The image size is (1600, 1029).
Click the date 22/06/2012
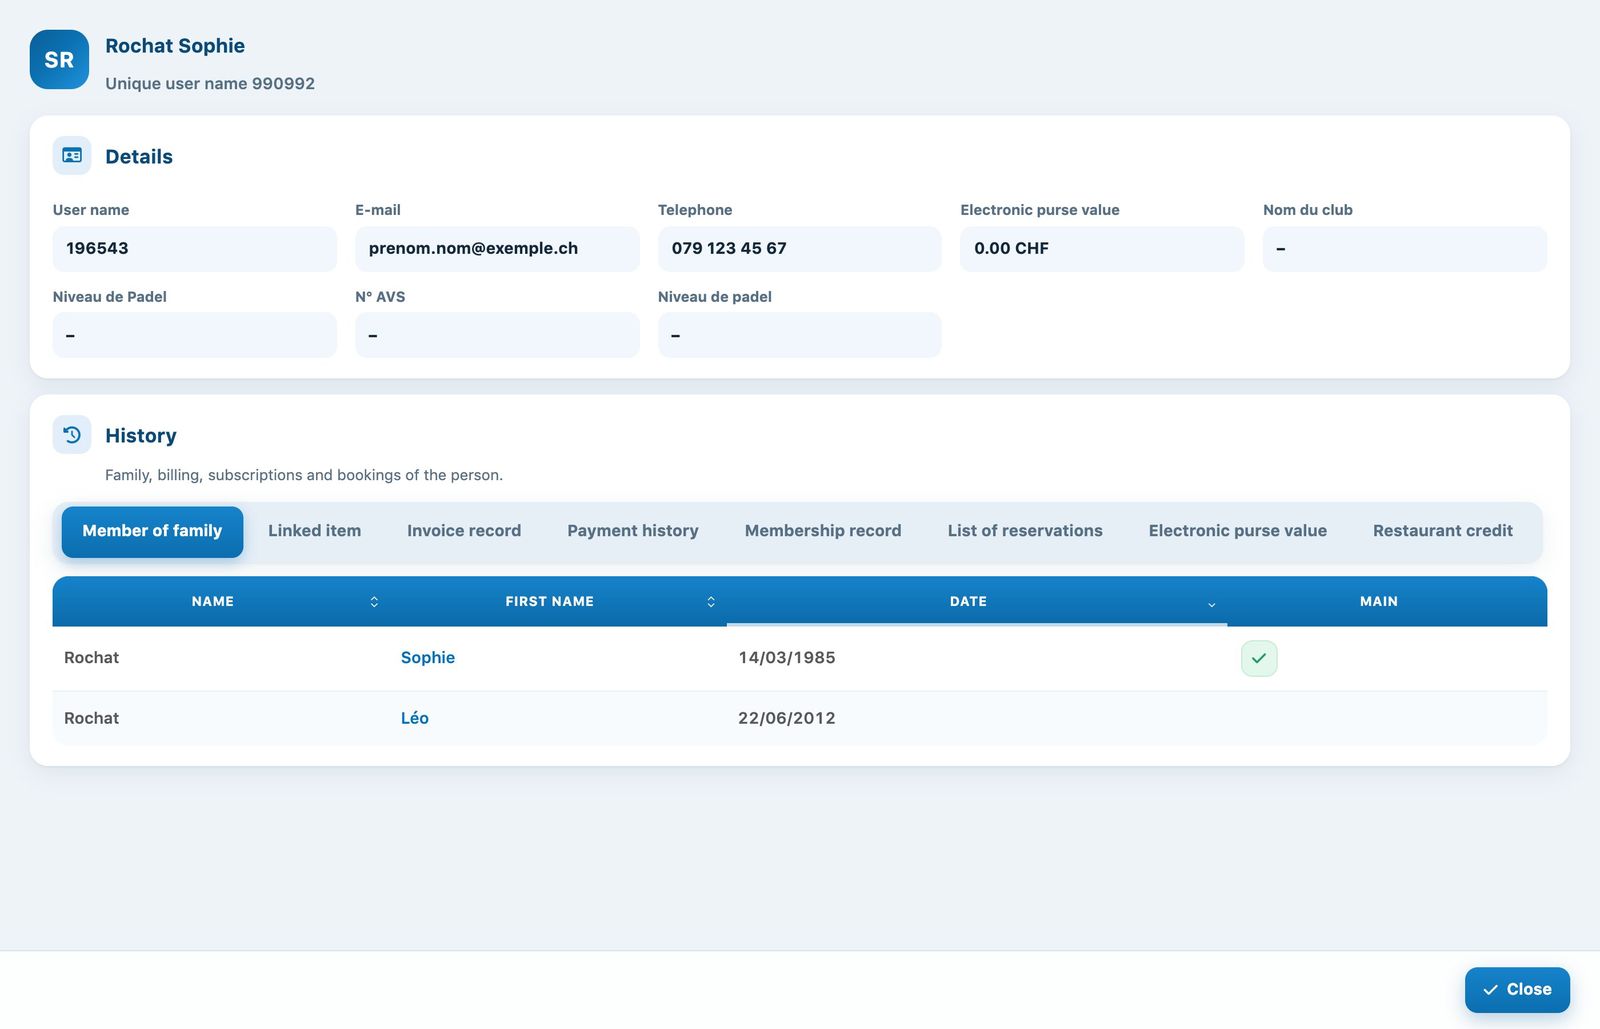coord(787,718)
